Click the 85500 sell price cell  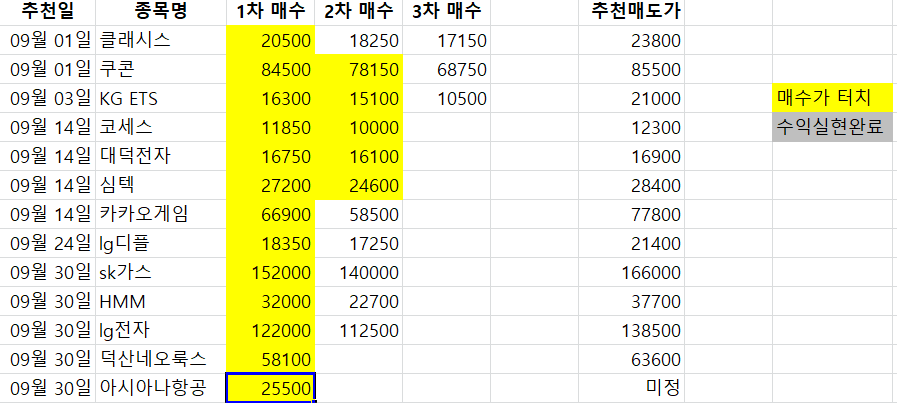pos(632,69)
